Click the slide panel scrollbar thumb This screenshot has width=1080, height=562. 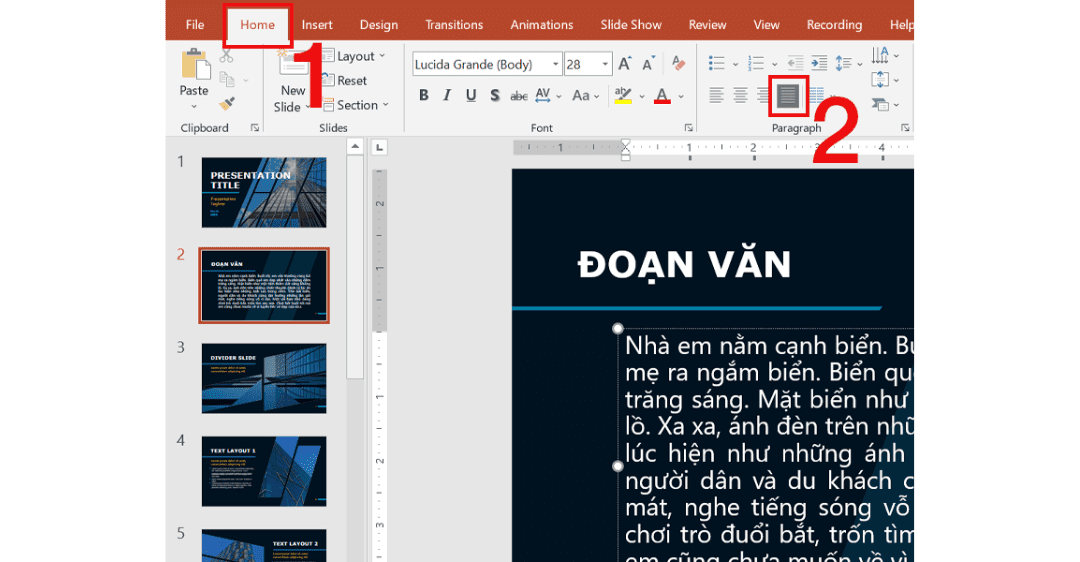355,267
